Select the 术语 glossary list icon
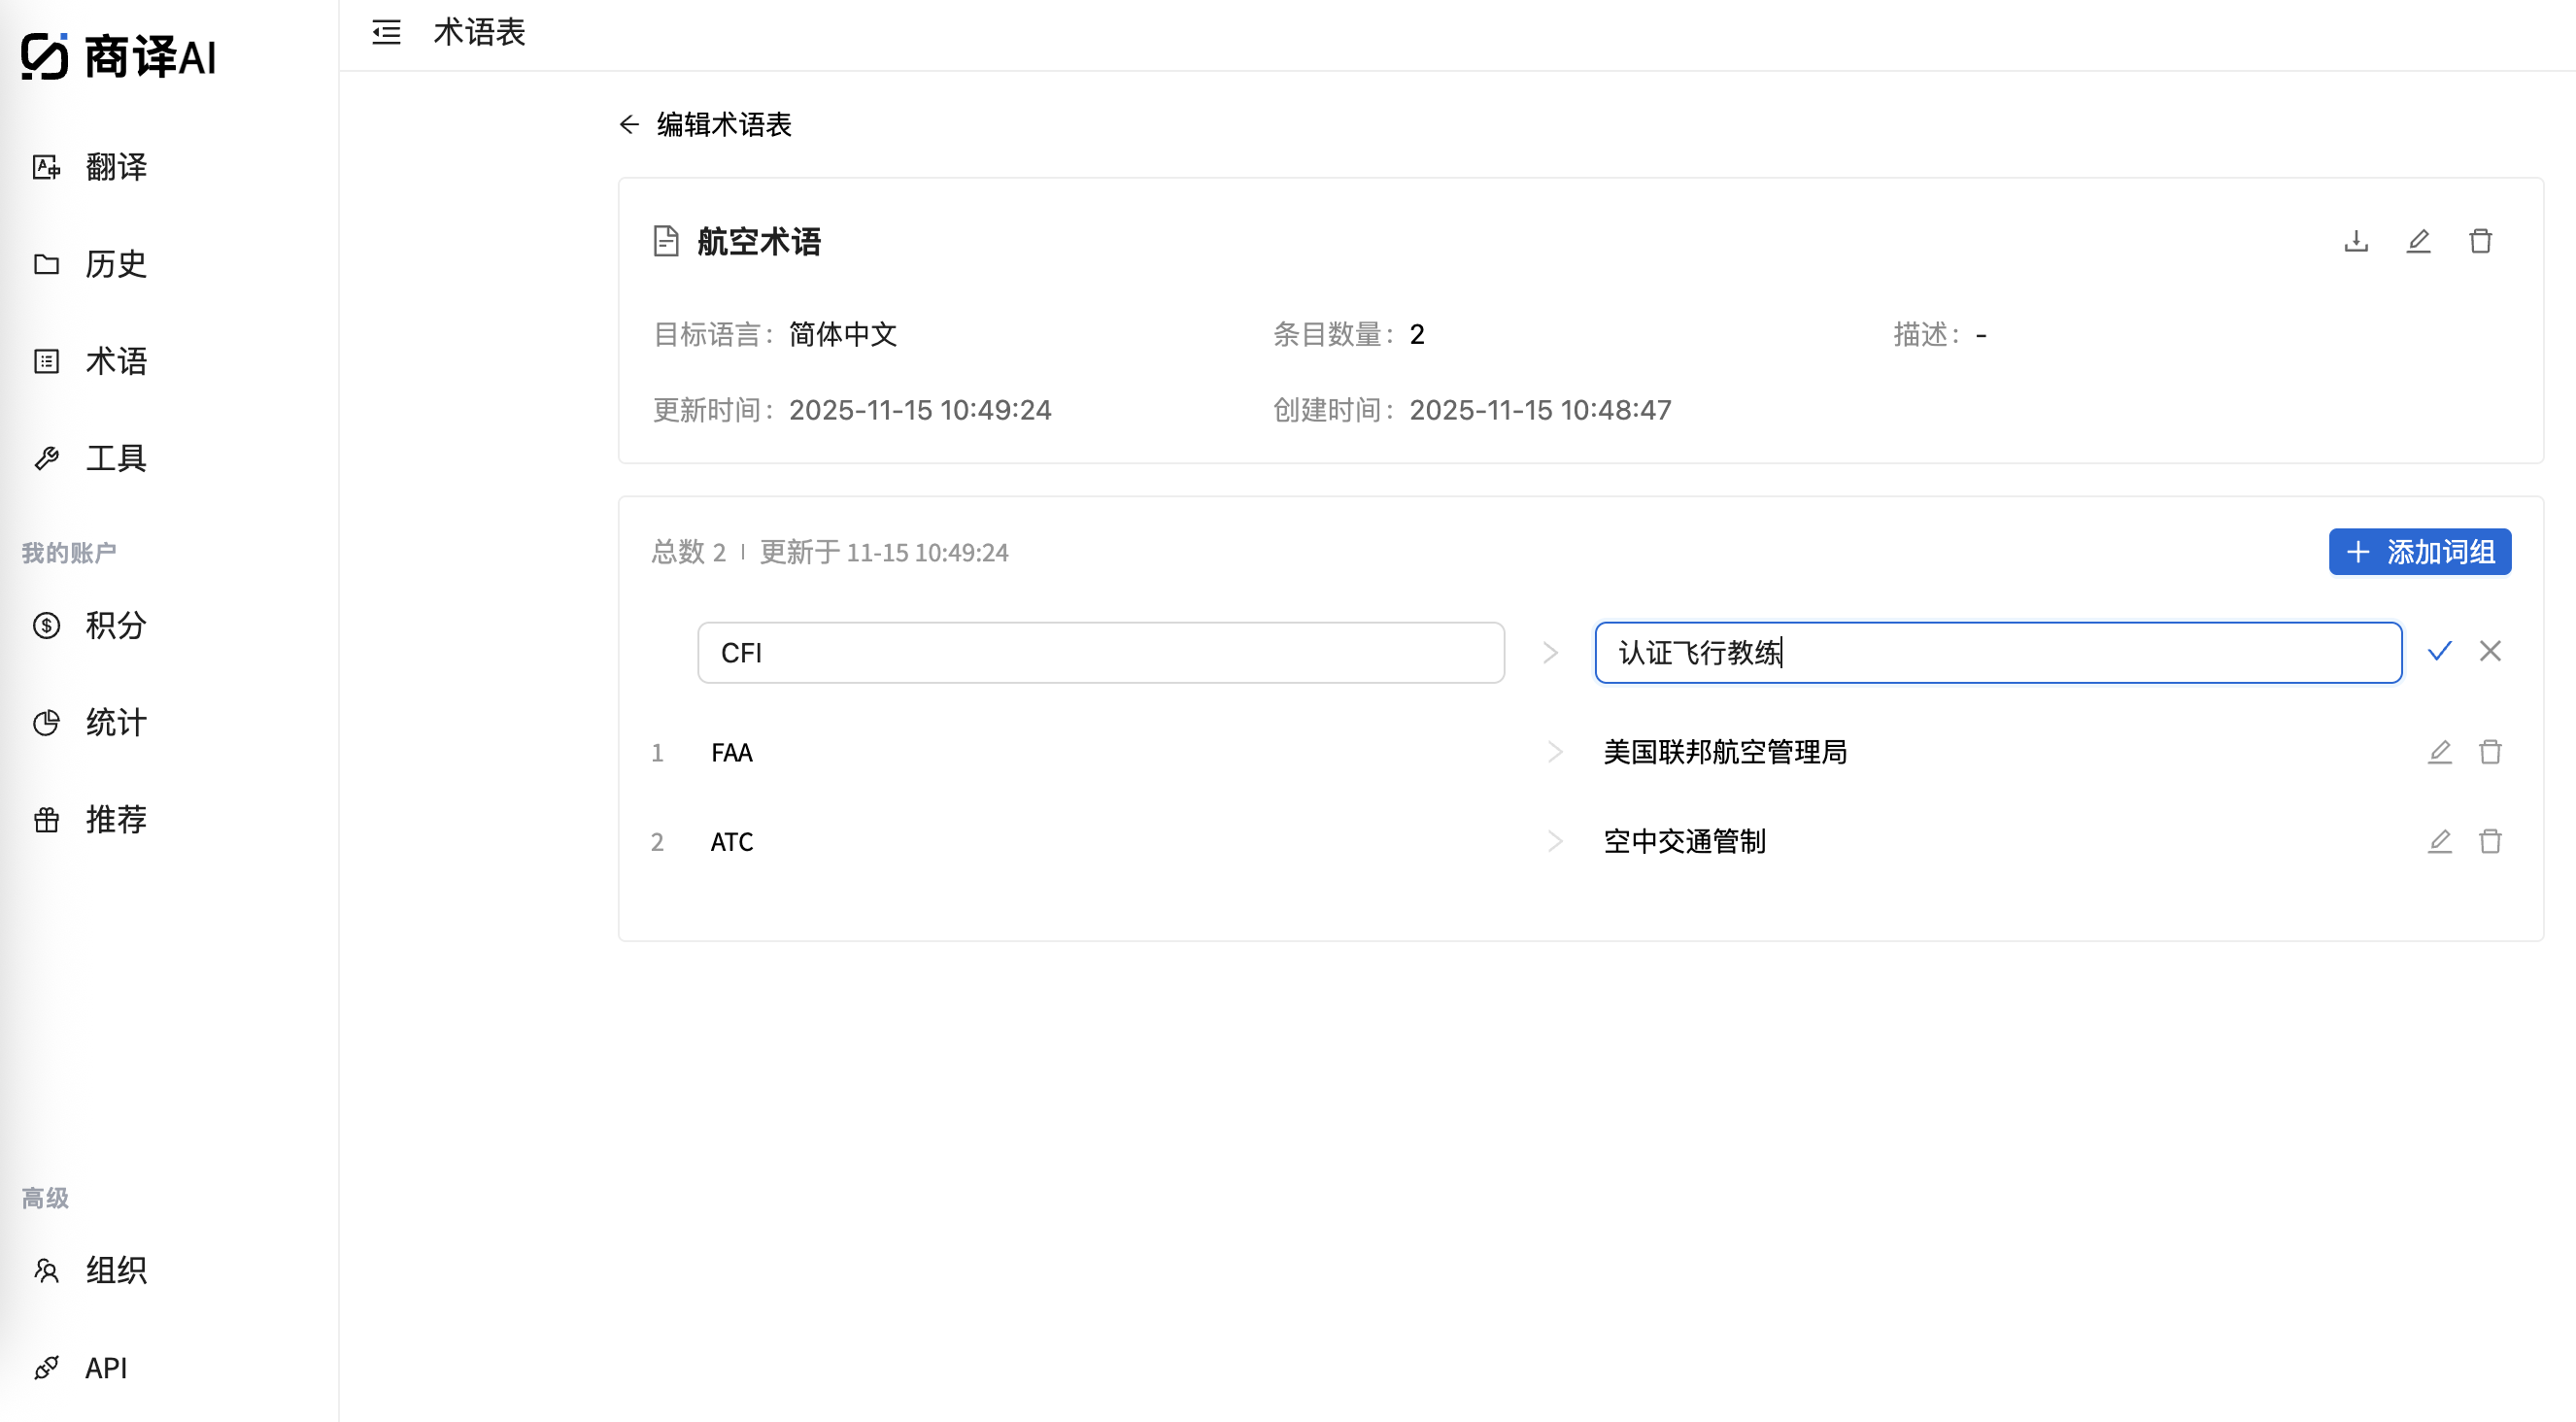Viewport: 2576px width, 1422px height. point(46,361)
